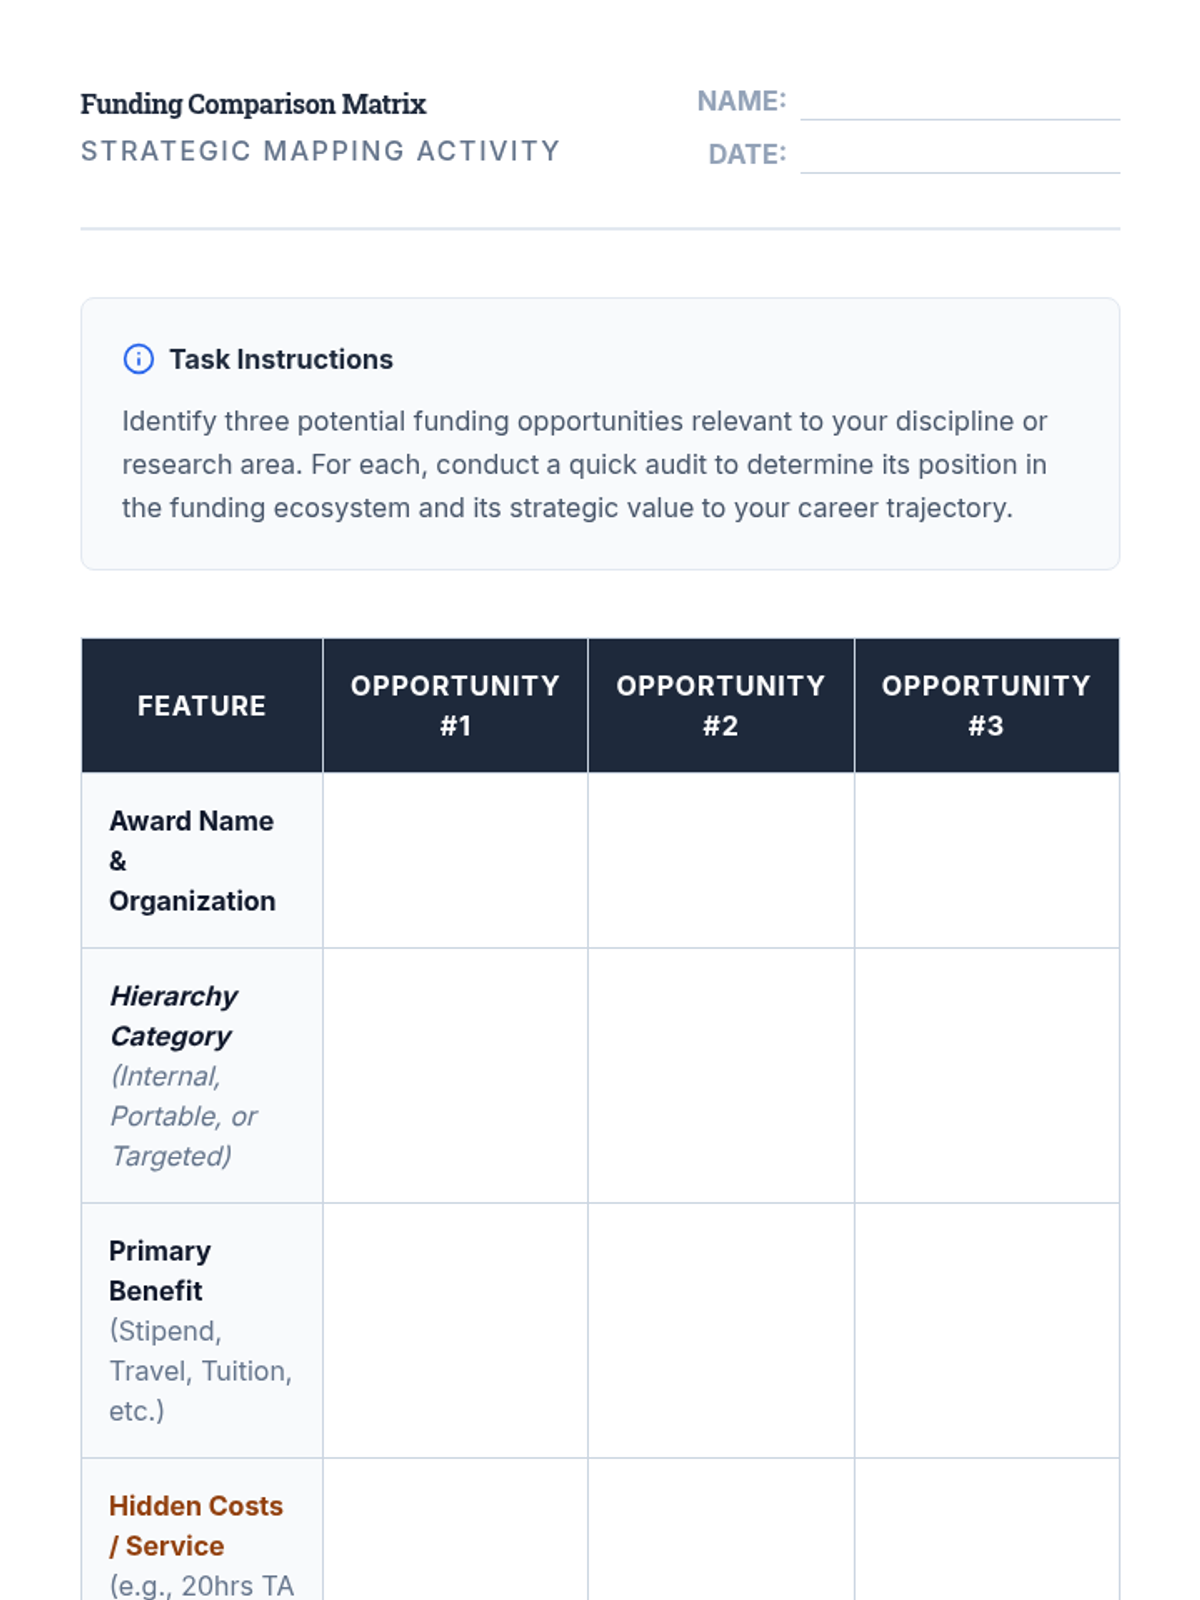Click Award Name cell for Opportunity #2

pyautogui.click(x=721, y=860)
